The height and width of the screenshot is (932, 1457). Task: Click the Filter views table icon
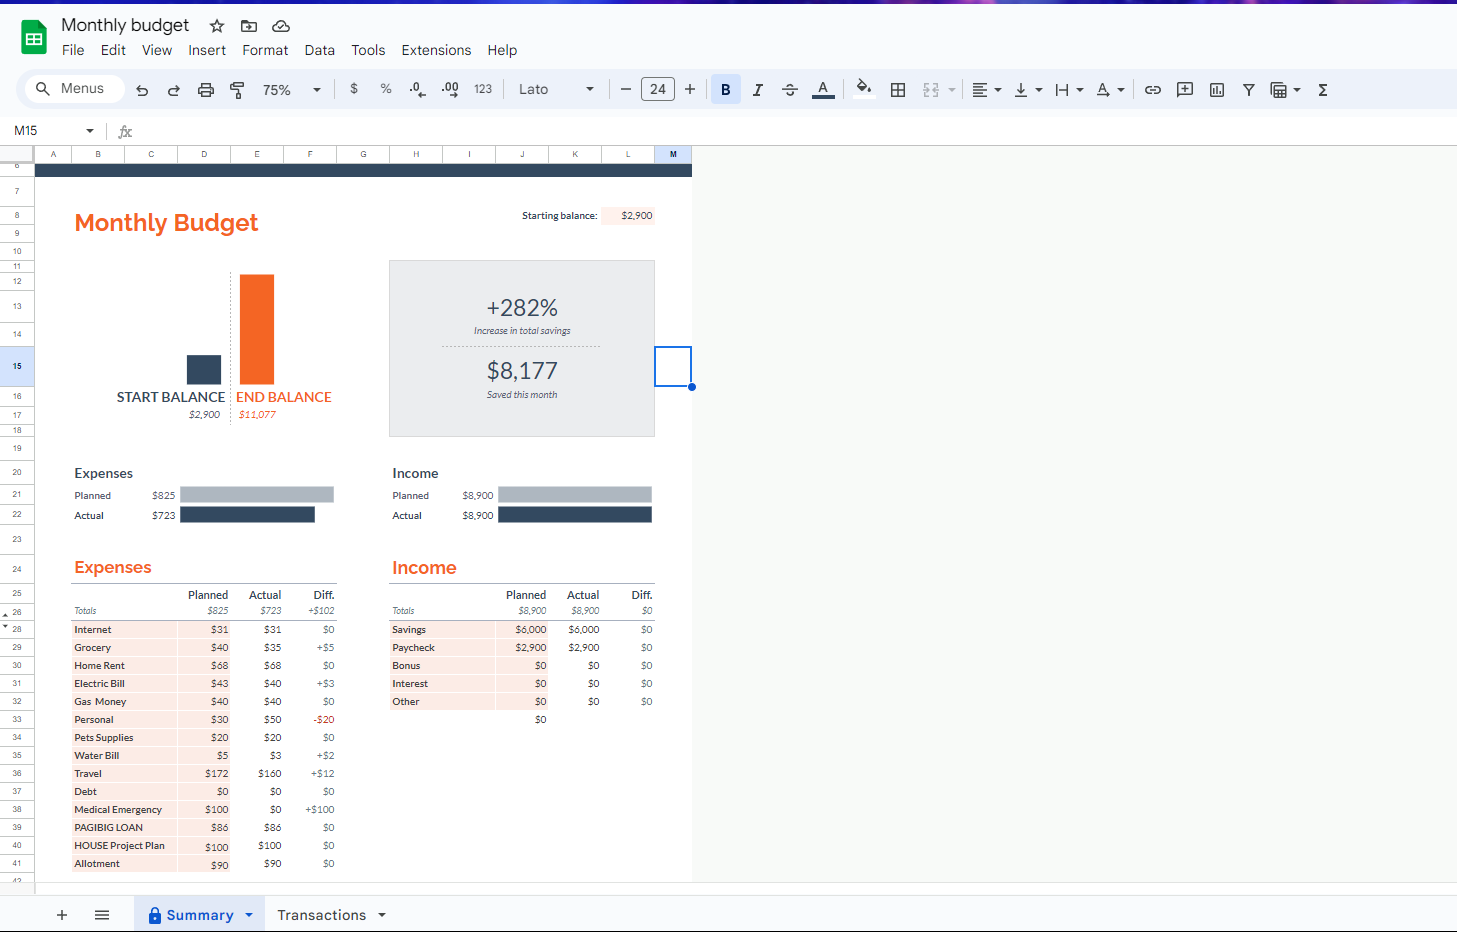coord(1279,90)
